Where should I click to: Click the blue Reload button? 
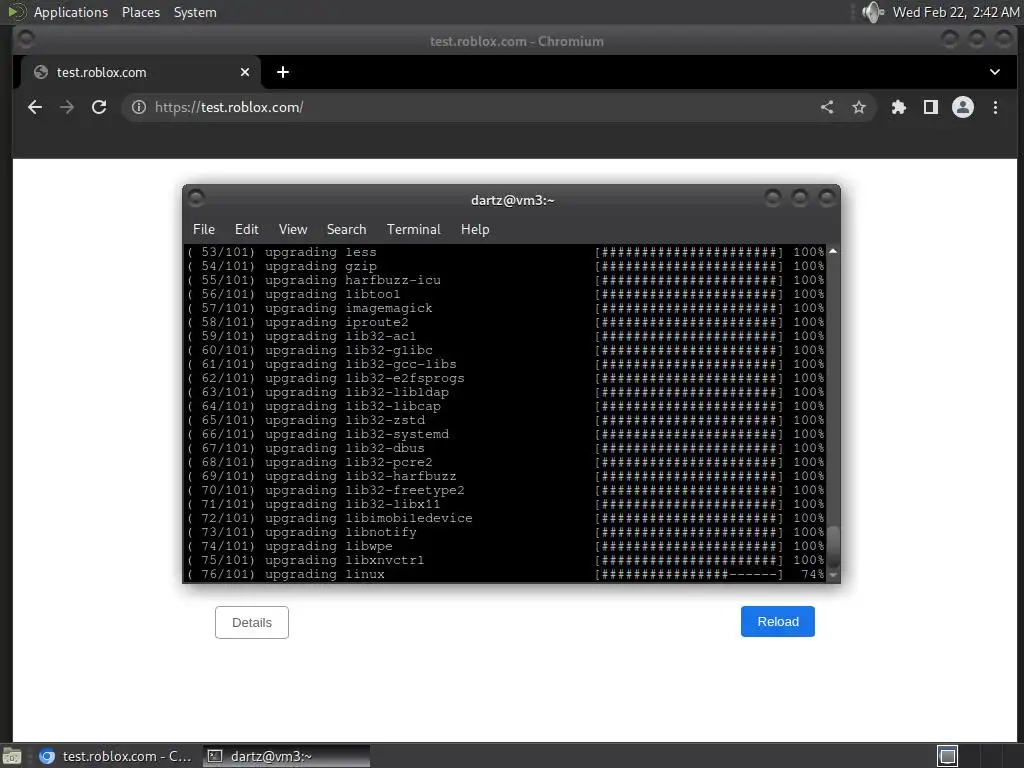[778, 622]
